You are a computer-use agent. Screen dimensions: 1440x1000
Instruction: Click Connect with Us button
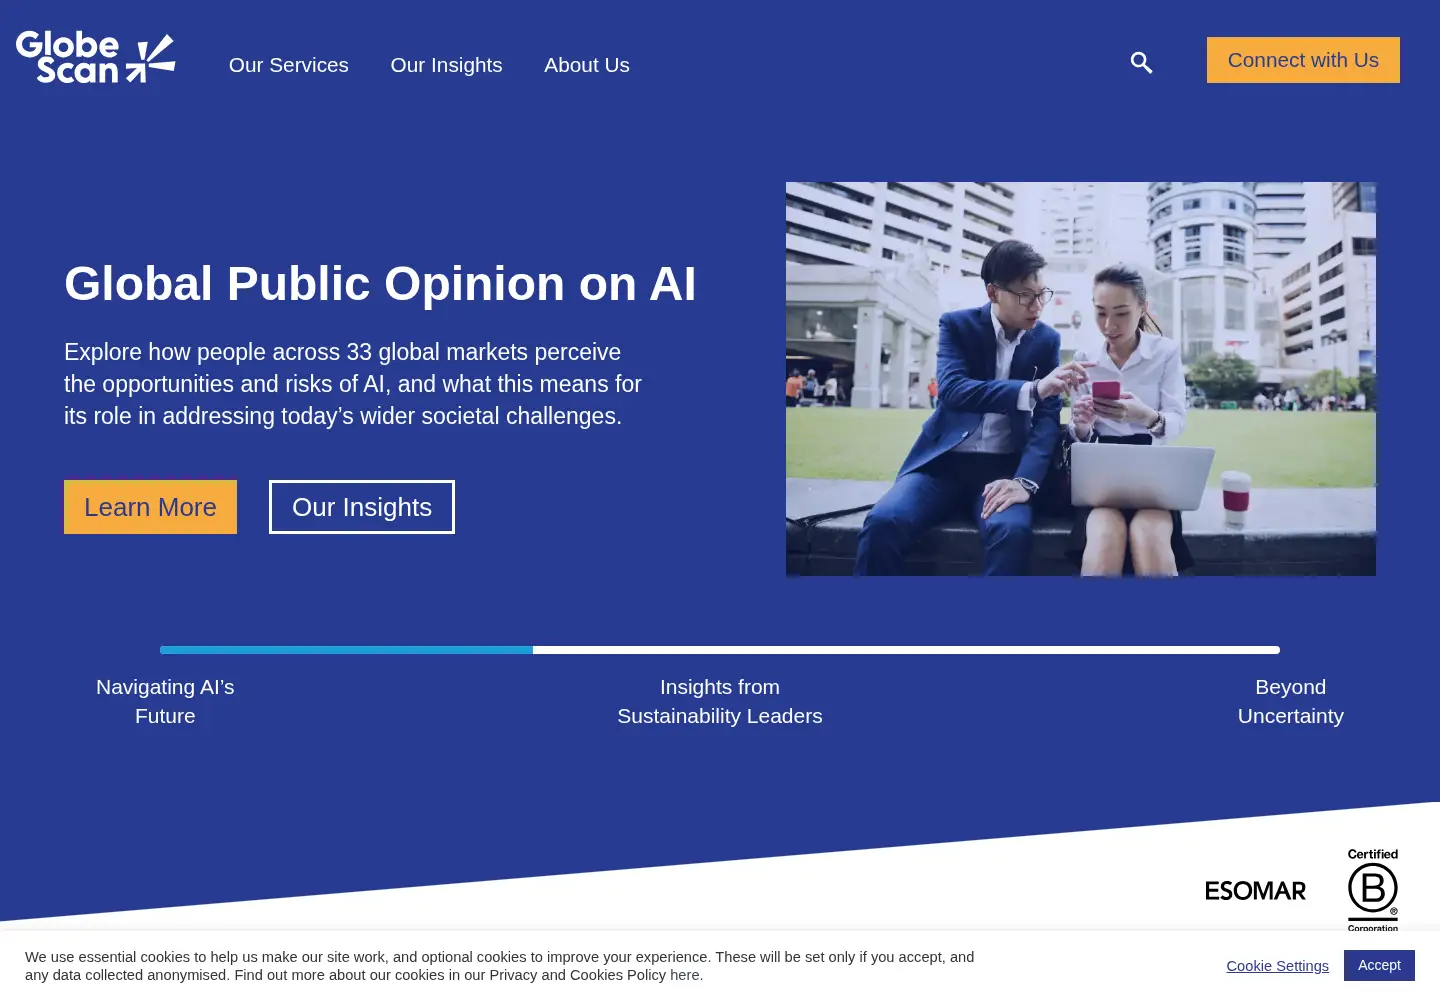point(1303,60)
